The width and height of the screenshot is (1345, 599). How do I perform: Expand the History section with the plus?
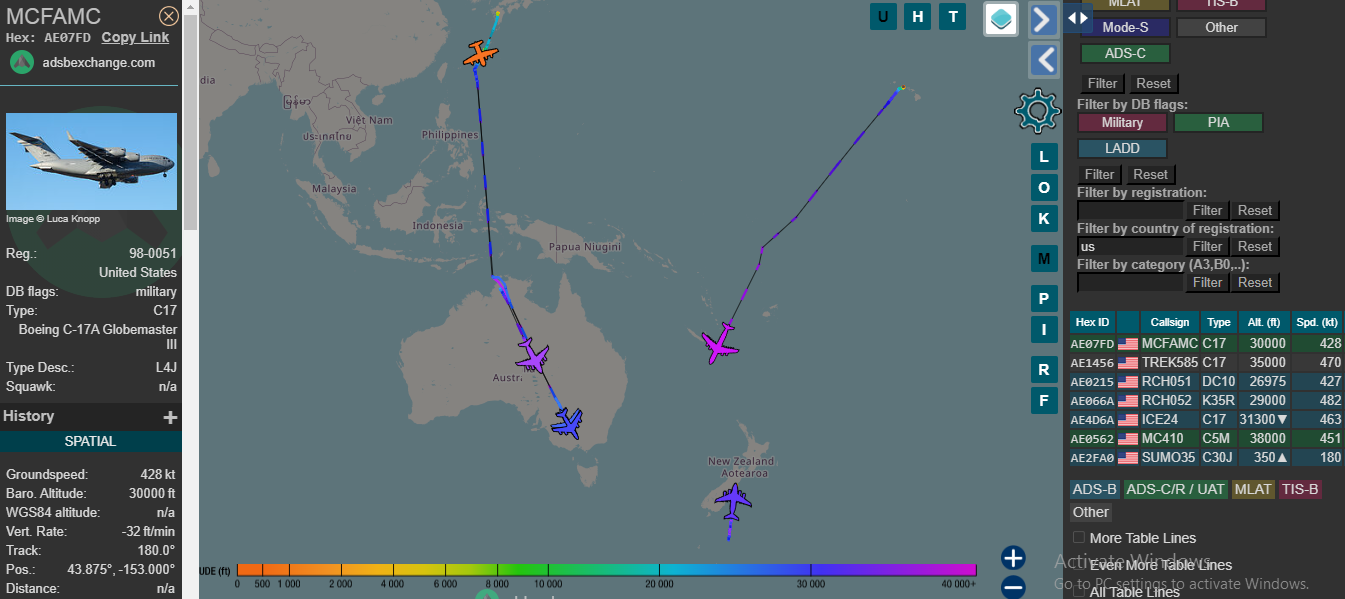click(170, 416)
